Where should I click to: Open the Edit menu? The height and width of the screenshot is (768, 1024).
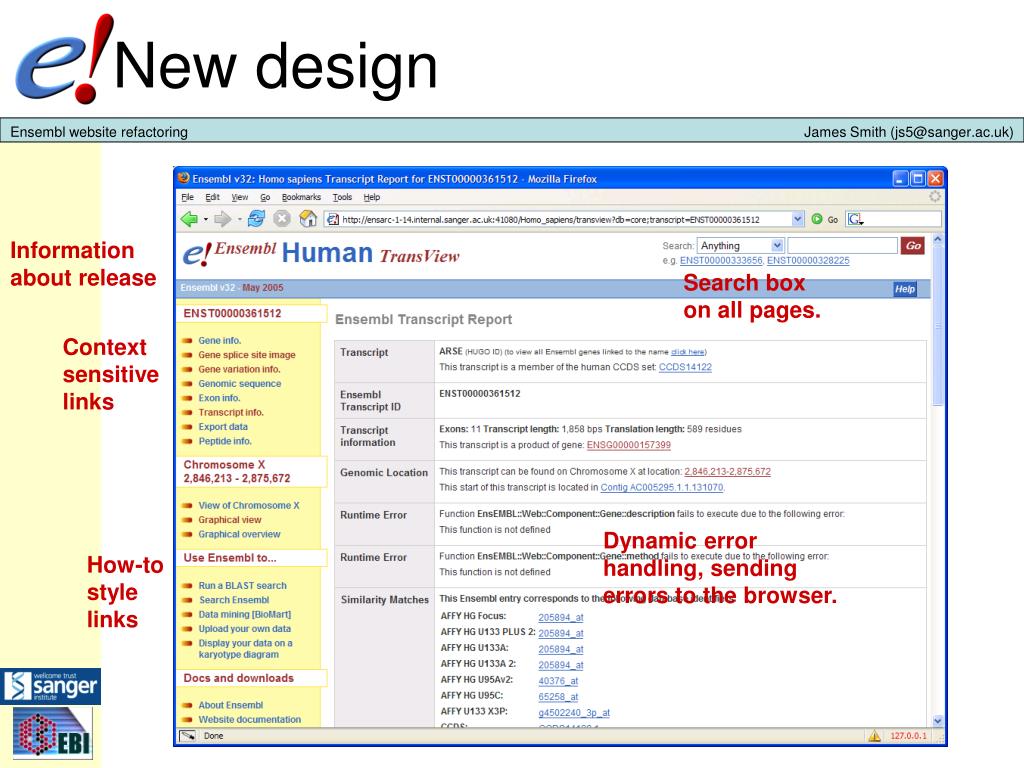212,197
